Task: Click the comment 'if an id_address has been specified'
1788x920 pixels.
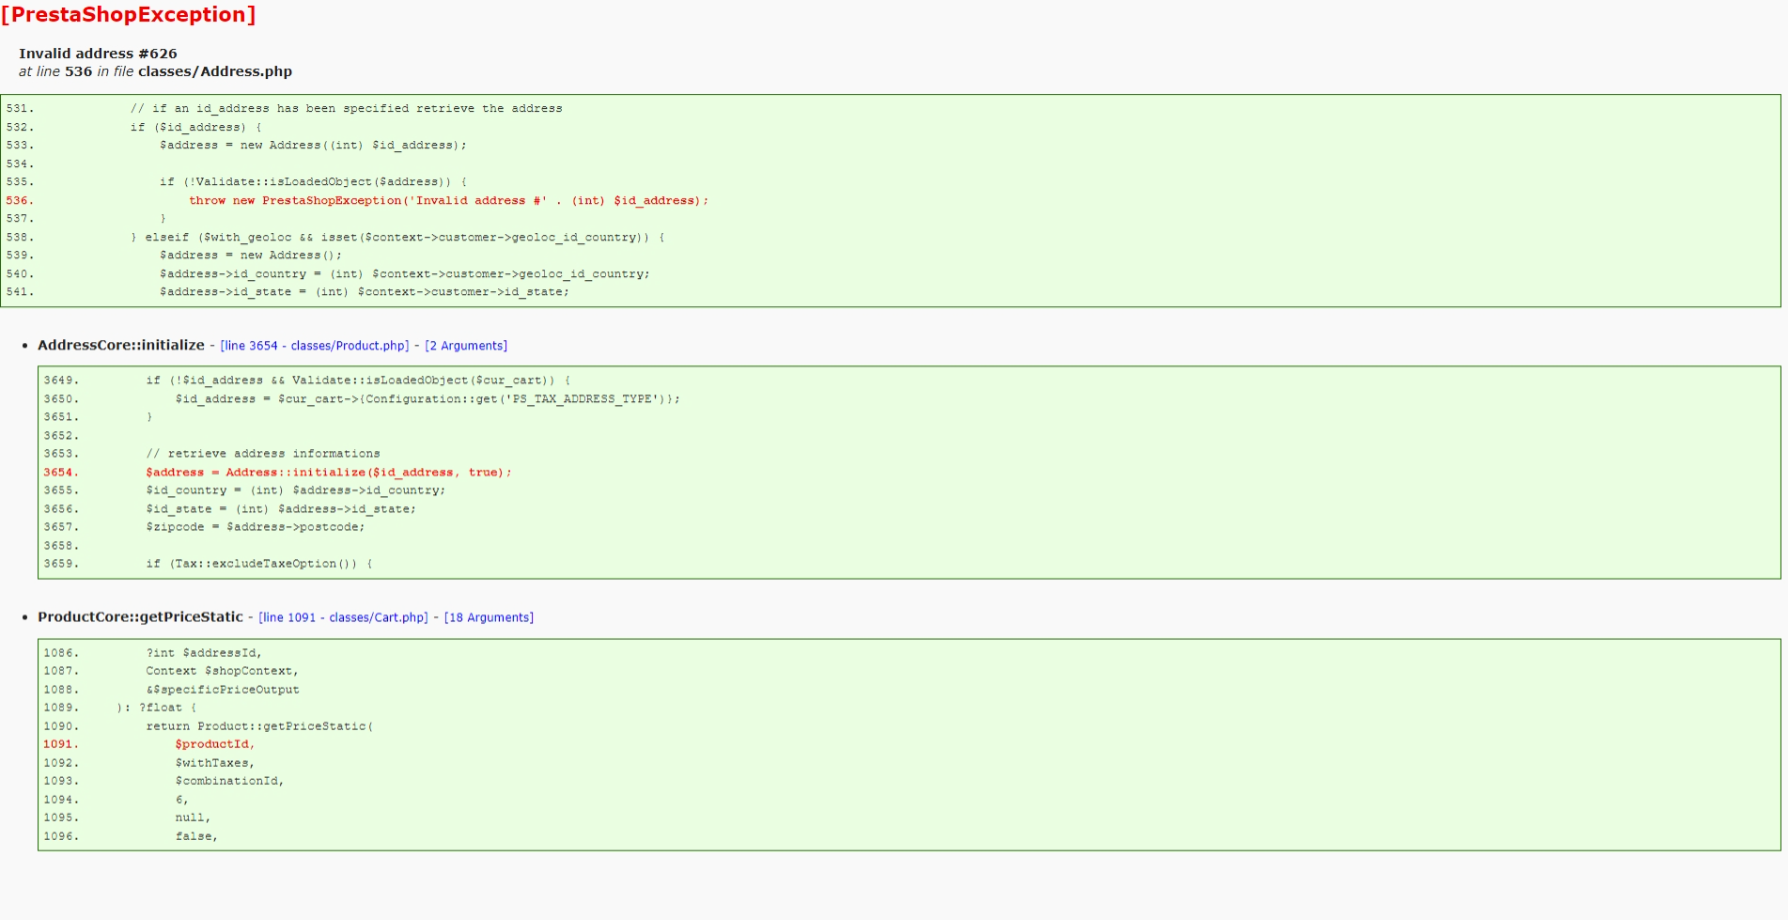Action: point(346,109)
